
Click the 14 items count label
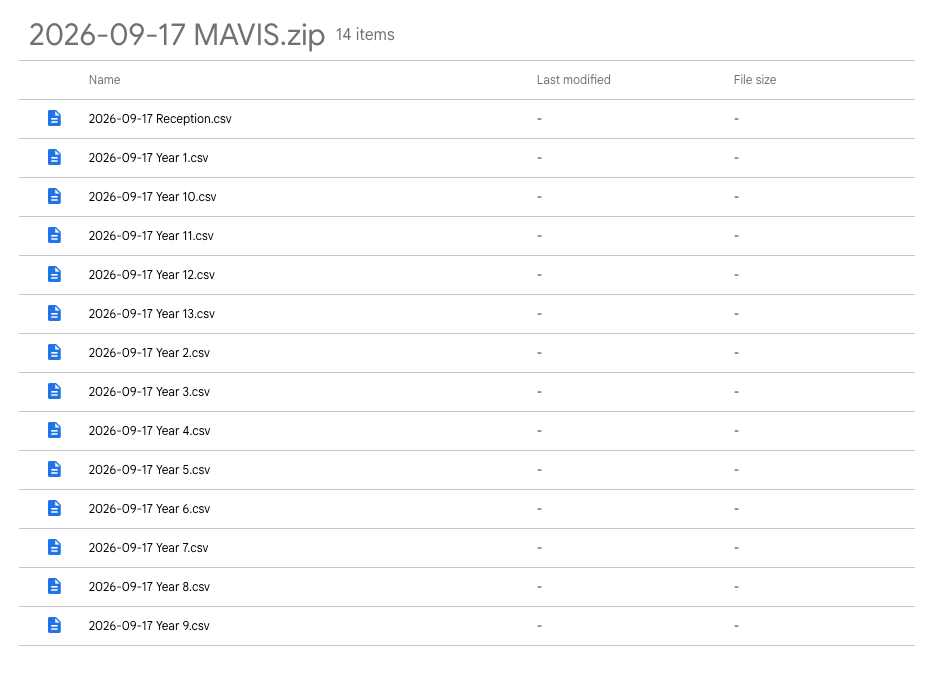(365, 35)
